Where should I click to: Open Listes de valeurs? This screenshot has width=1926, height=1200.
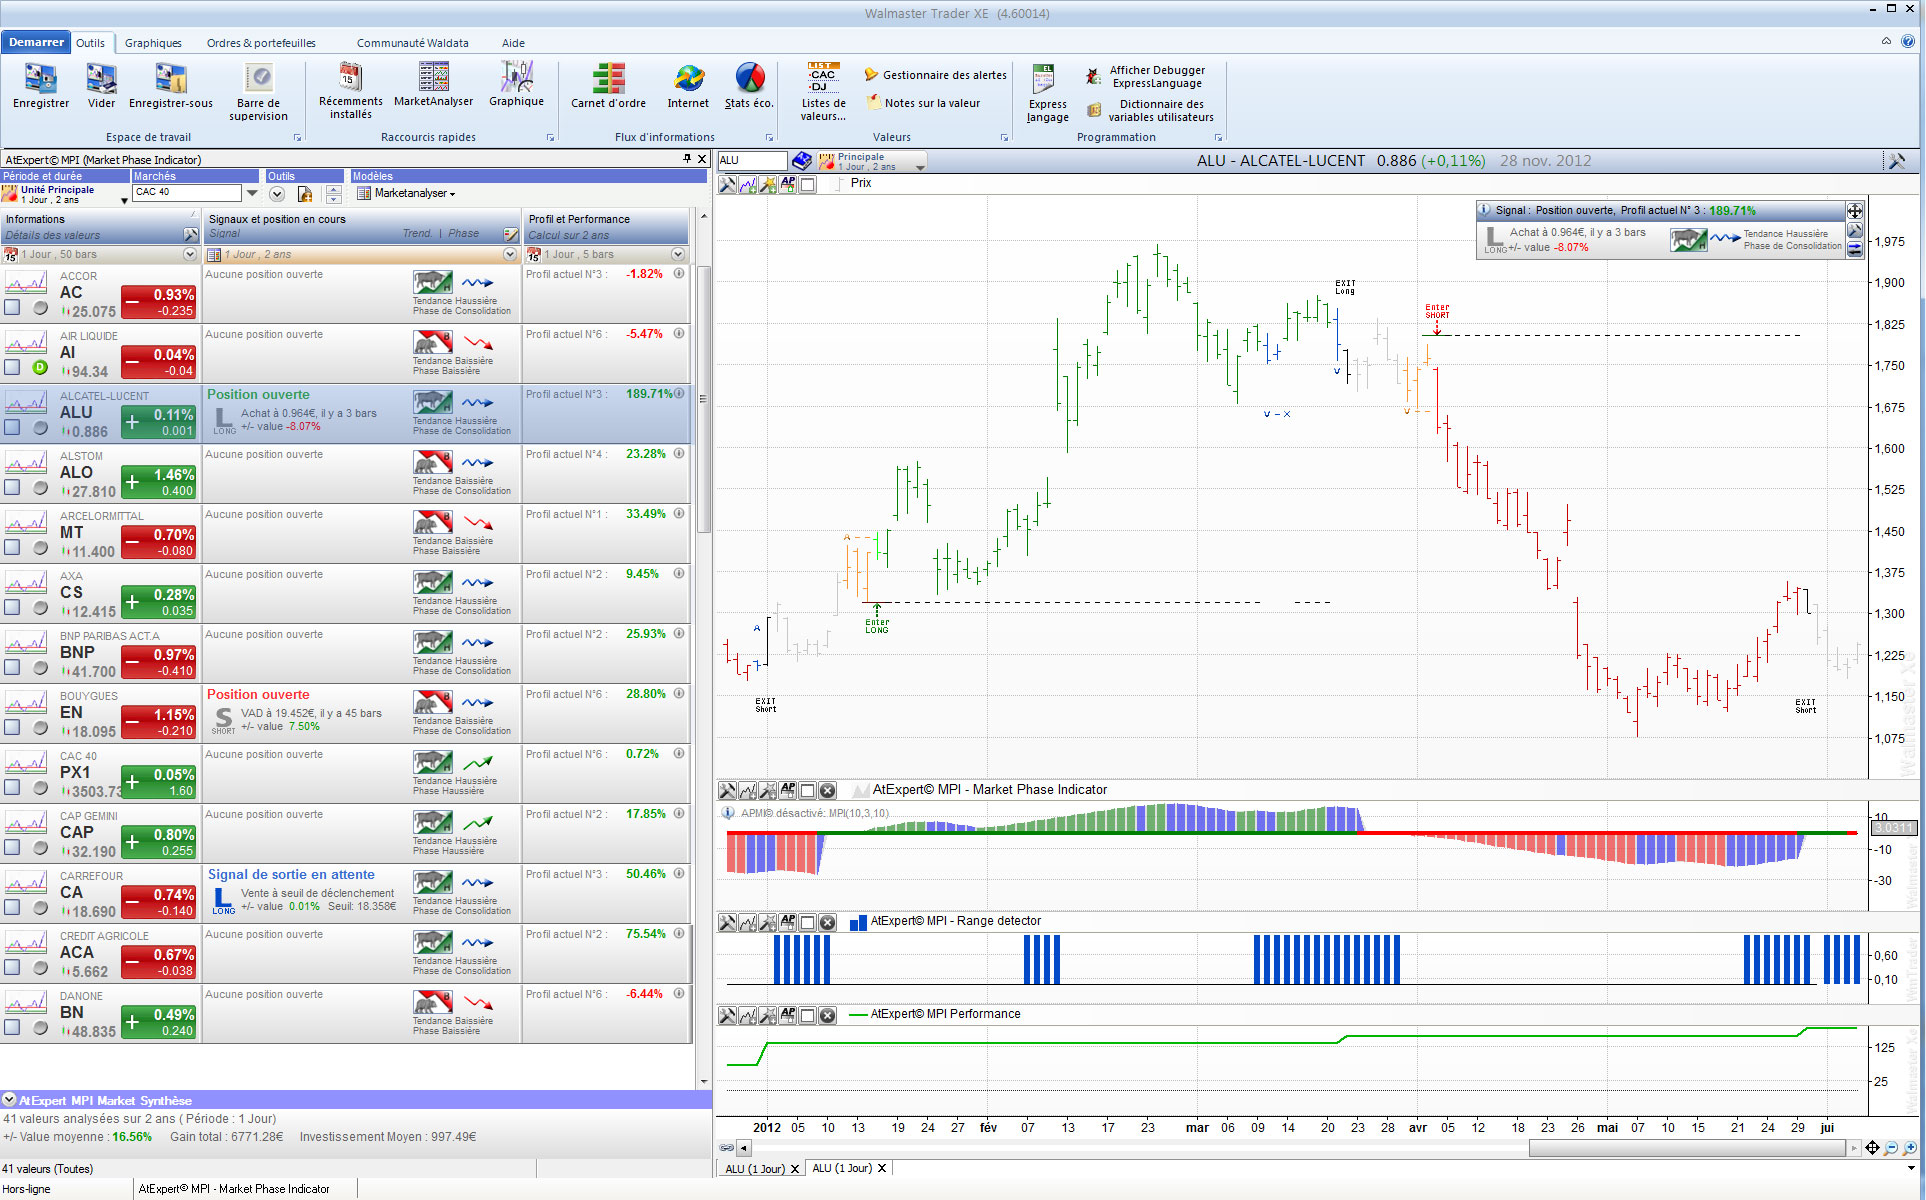[823, 92]
